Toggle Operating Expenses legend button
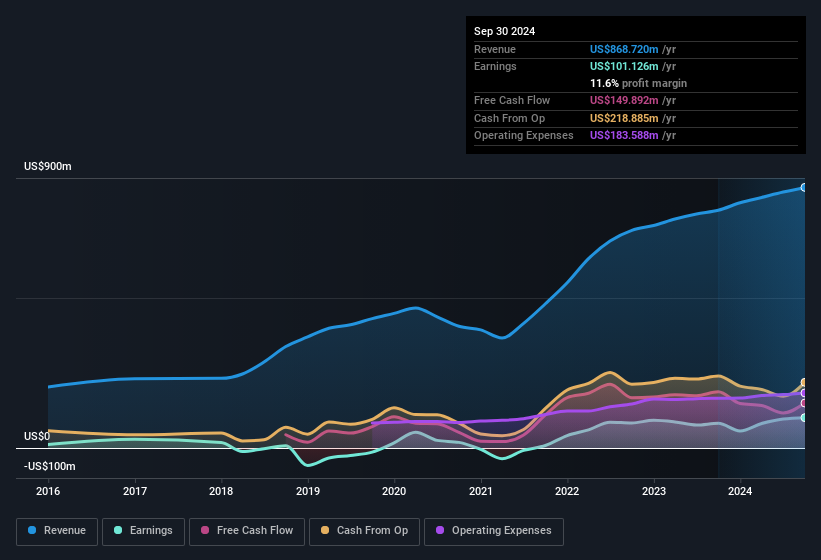This screenshot has height=560, width=821. point(493,531)
